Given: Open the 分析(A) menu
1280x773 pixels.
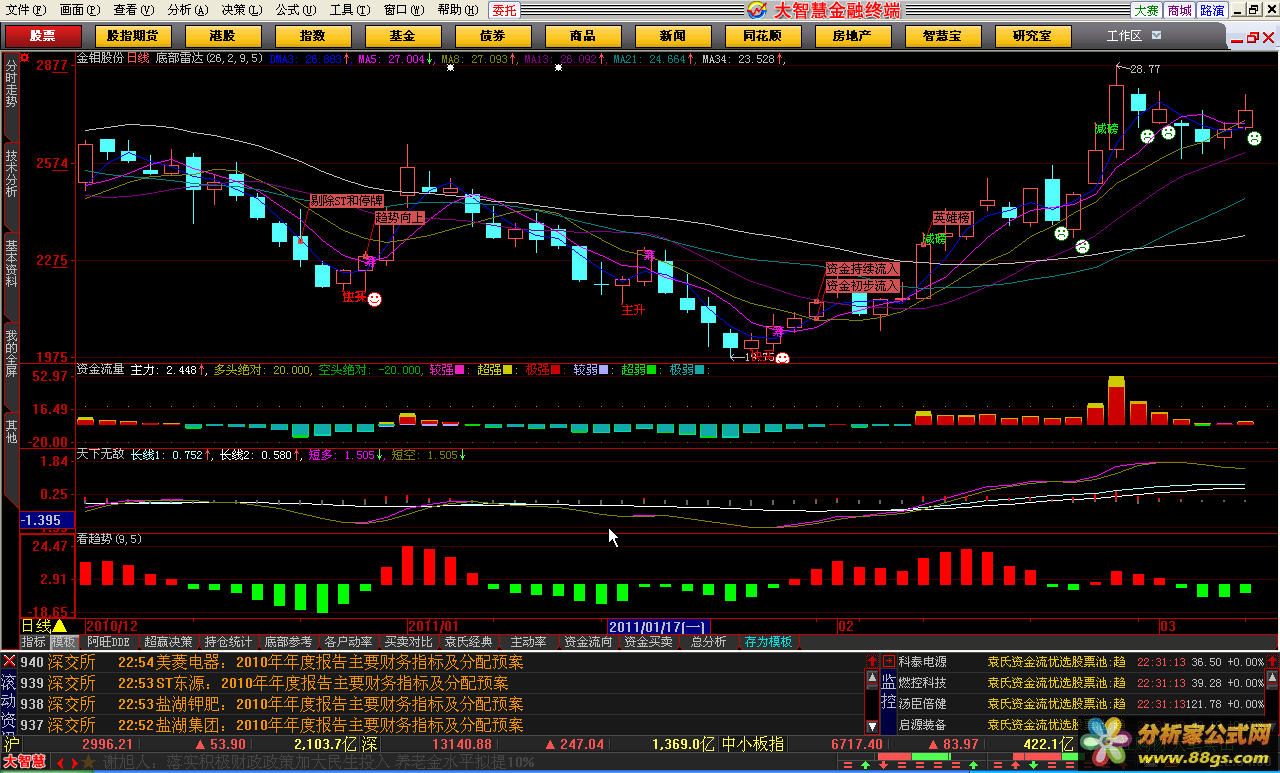Looking at the screenshot, I should coord(188,10).
